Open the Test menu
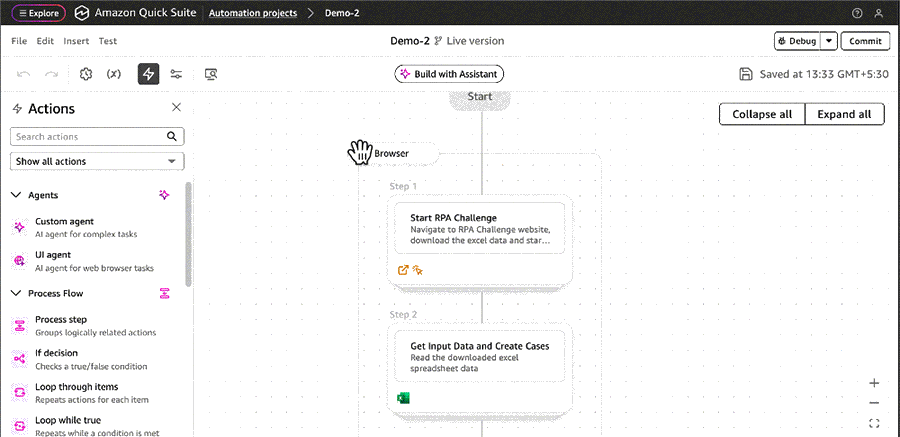The height and width of the screenshot is (437, 900). (108, 41)
